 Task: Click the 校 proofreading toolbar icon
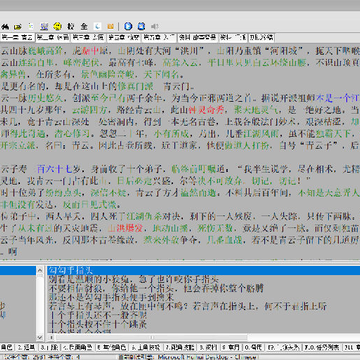pos(71,26)
